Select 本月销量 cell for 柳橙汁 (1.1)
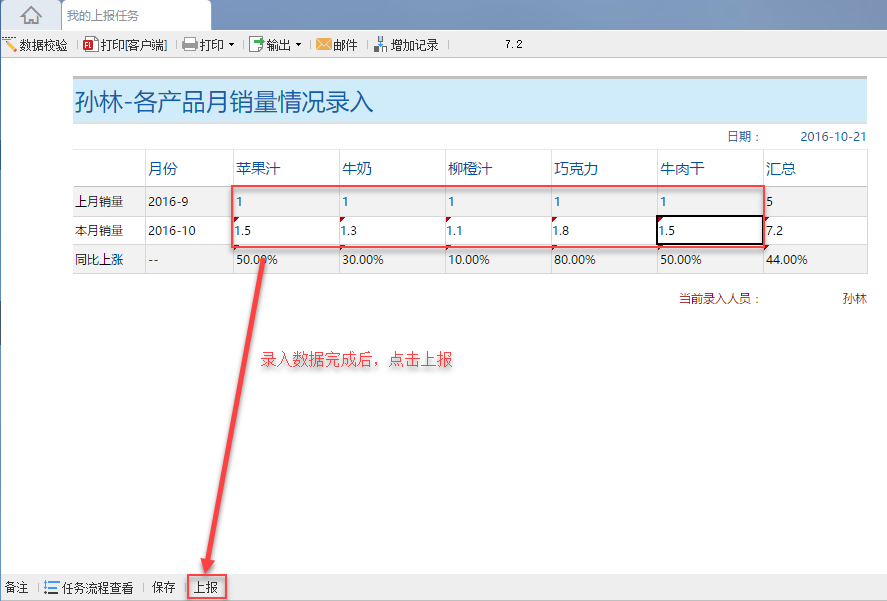The image size is (887, 601). coord(498,230)
